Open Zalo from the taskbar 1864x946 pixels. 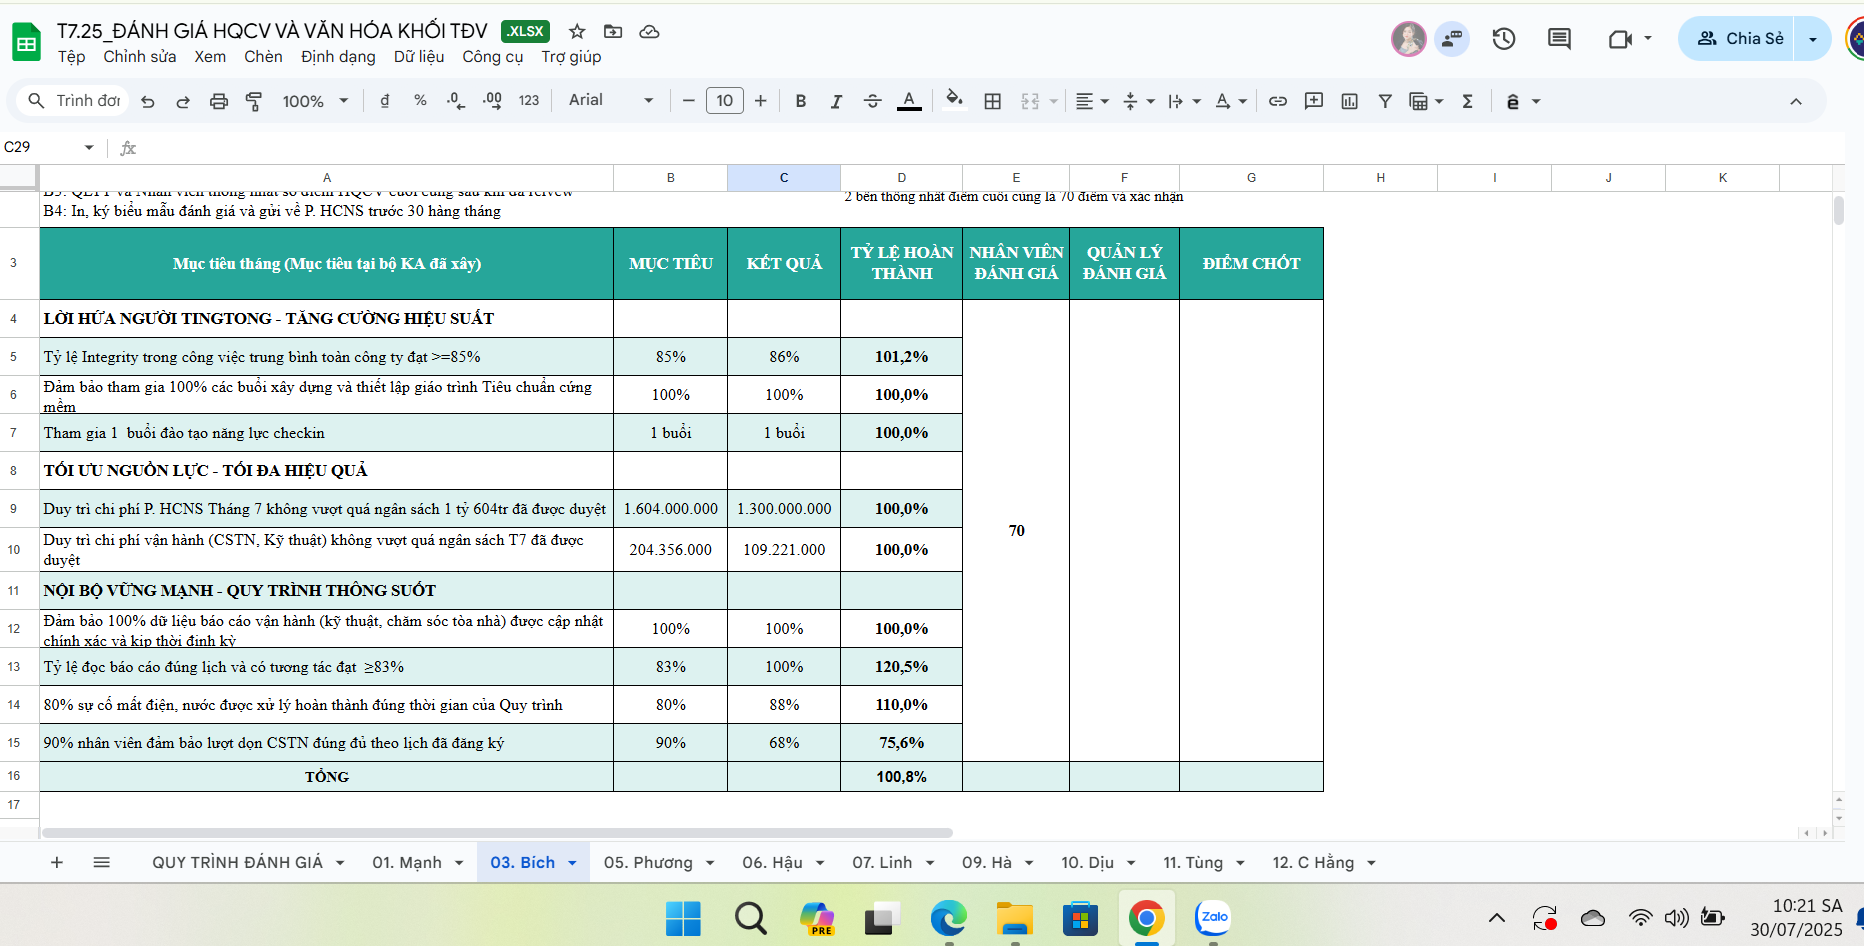pos(1213,917)
